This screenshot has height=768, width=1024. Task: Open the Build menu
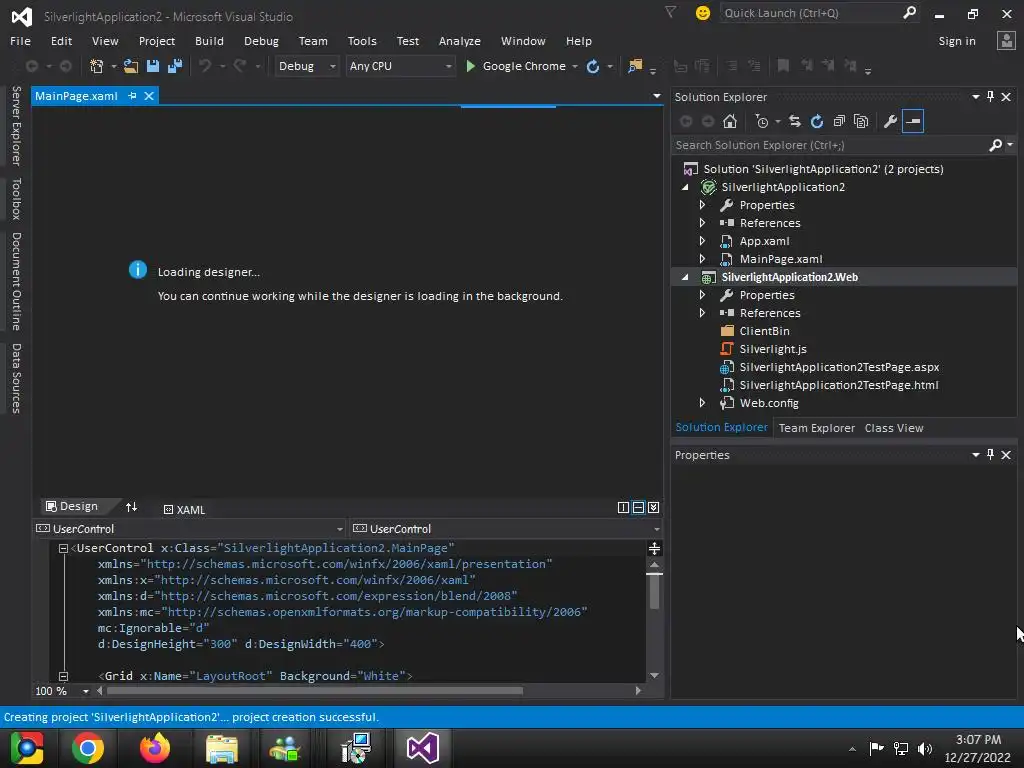click(x=209, y=40)
